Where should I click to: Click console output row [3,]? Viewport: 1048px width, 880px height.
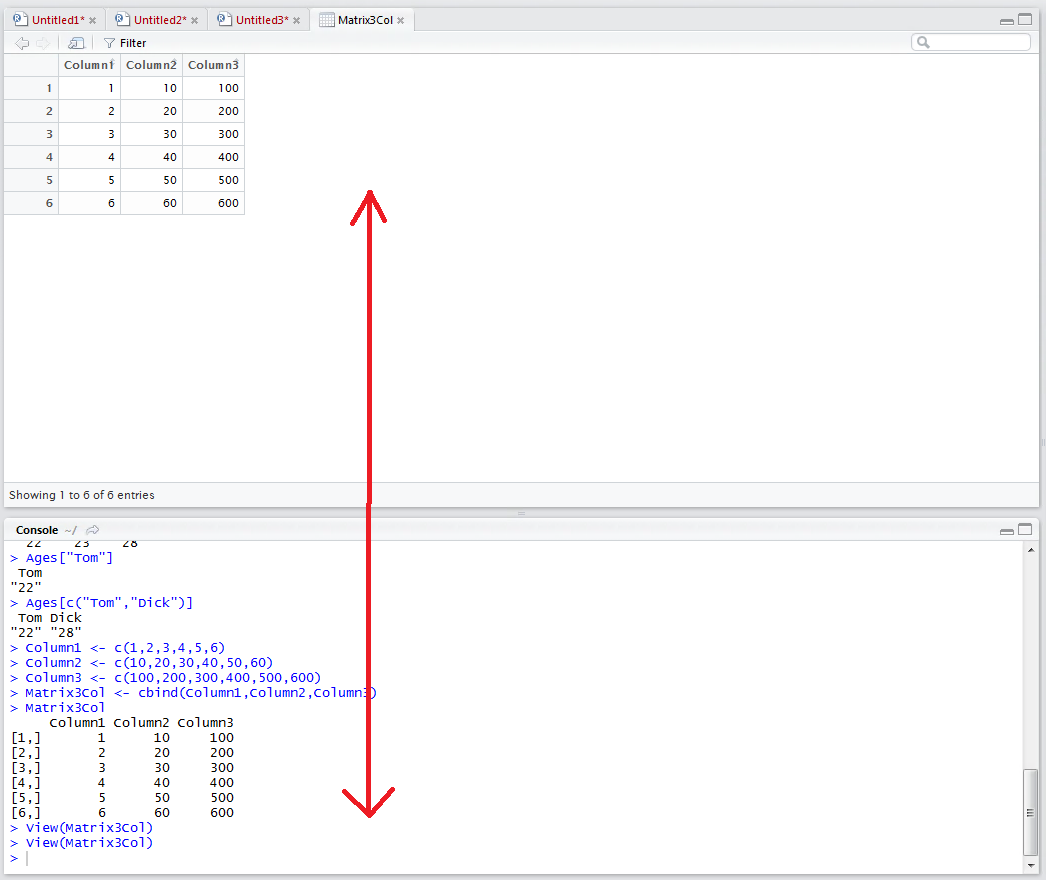coord(122,768)
